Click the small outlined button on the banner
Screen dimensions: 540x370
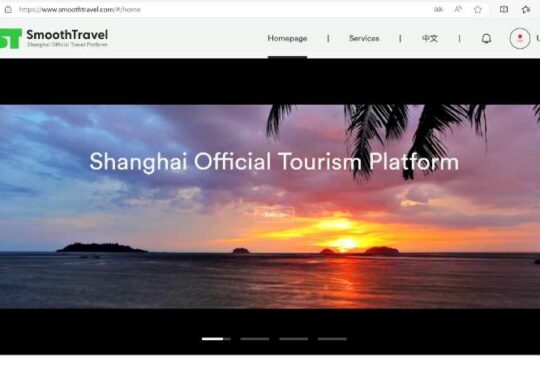point(274,214)
